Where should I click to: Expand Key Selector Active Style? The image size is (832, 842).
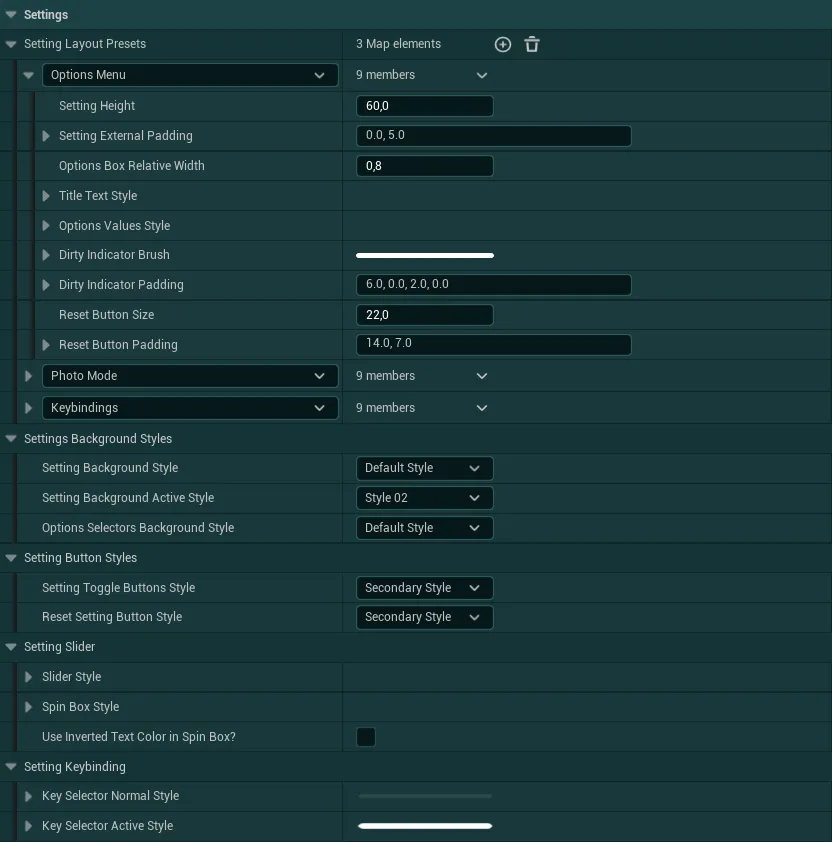(x=28, y=826)
